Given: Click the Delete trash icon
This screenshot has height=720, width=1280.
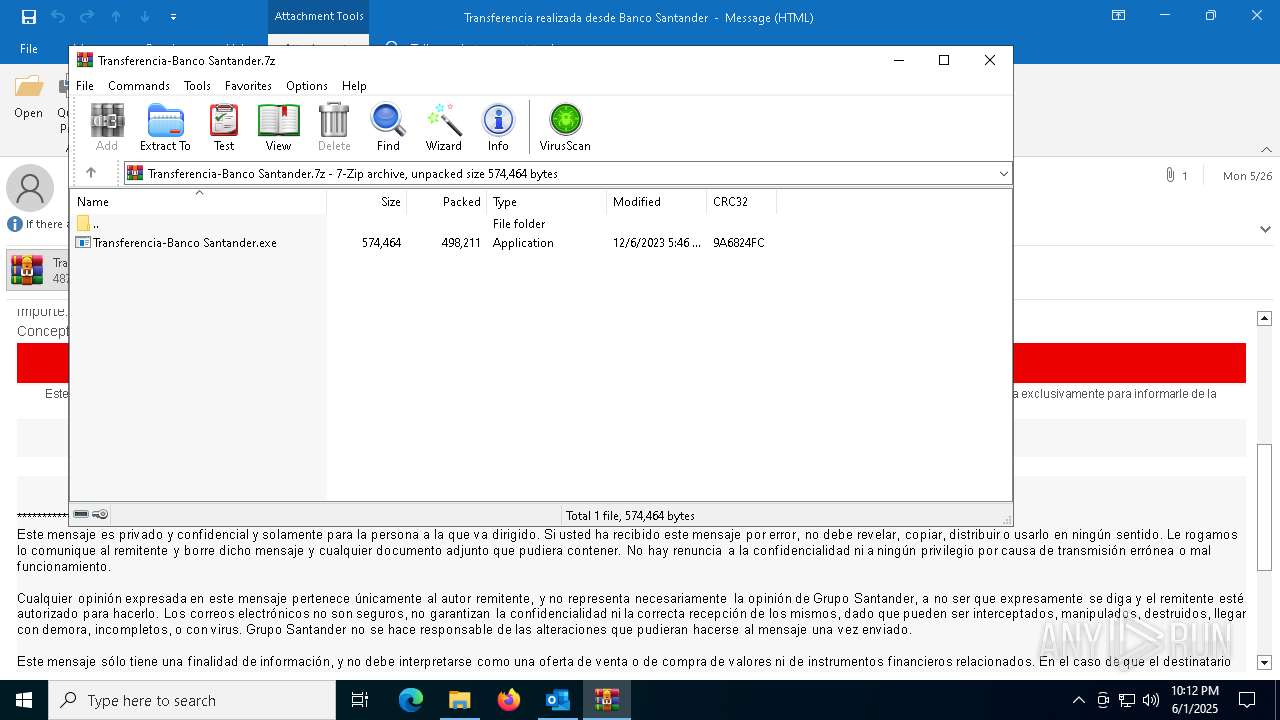Looking at the screenshot, I should click(334, 127).
